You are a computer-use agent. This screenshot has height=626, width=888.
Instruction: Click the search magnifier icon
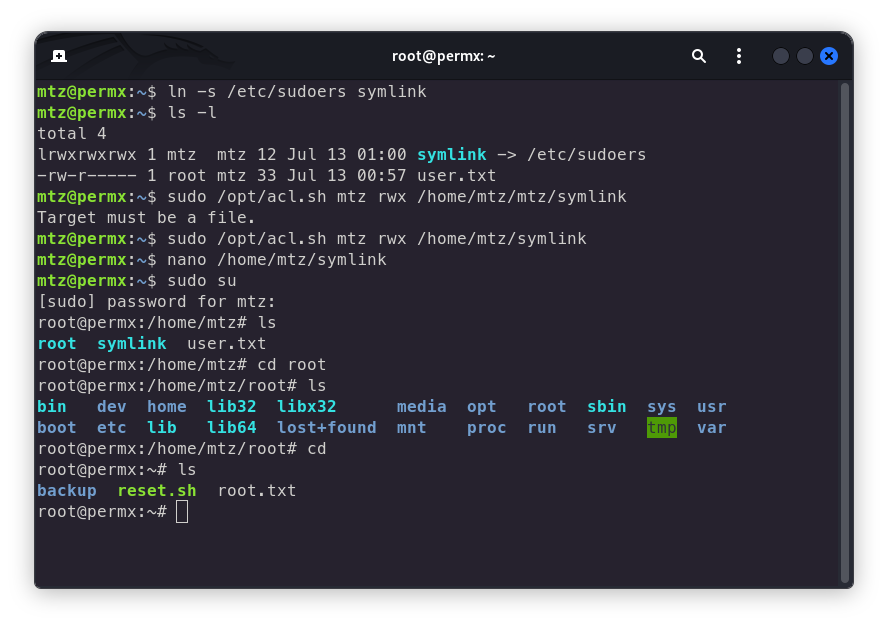click(x=699, y=56)
